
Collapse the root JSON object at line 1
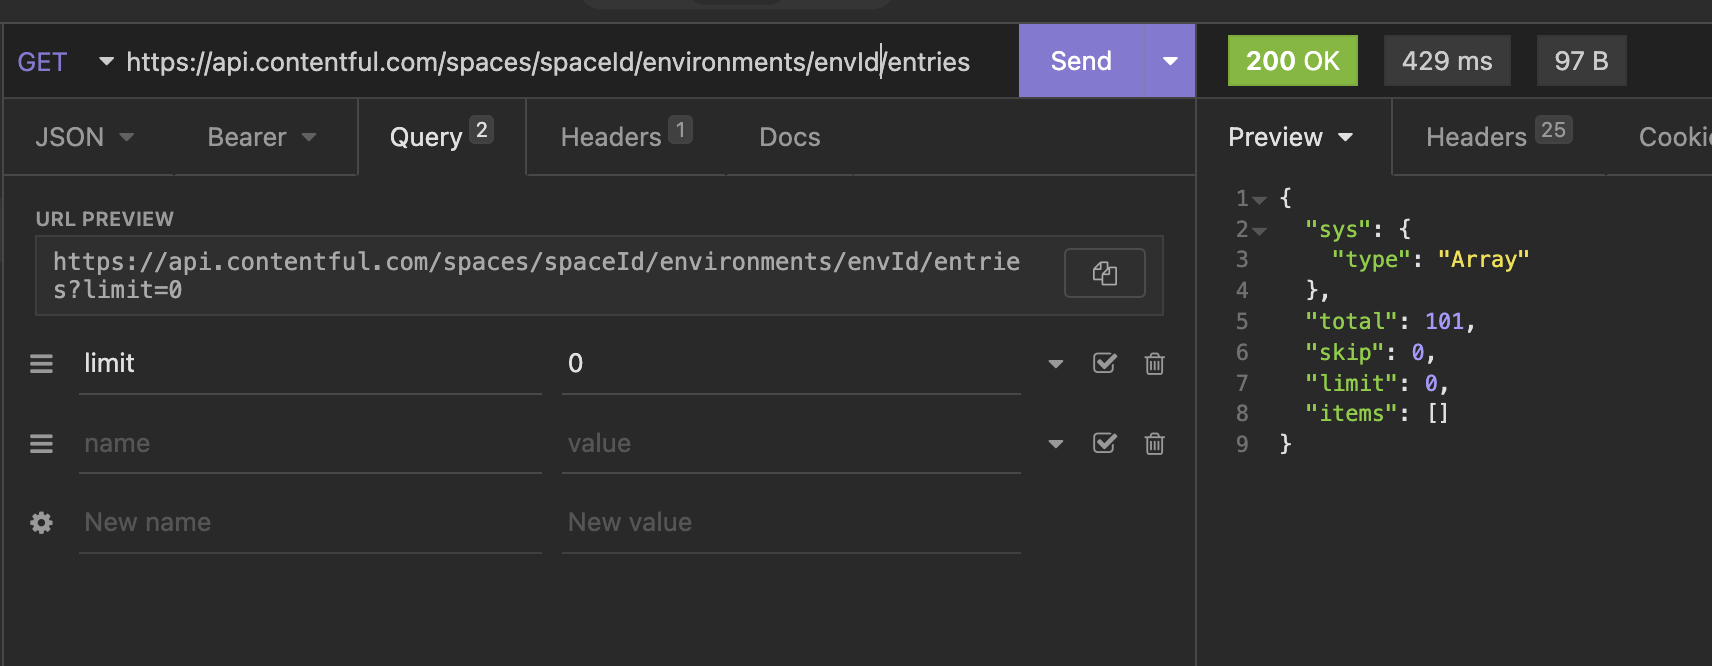point(1260,200)
